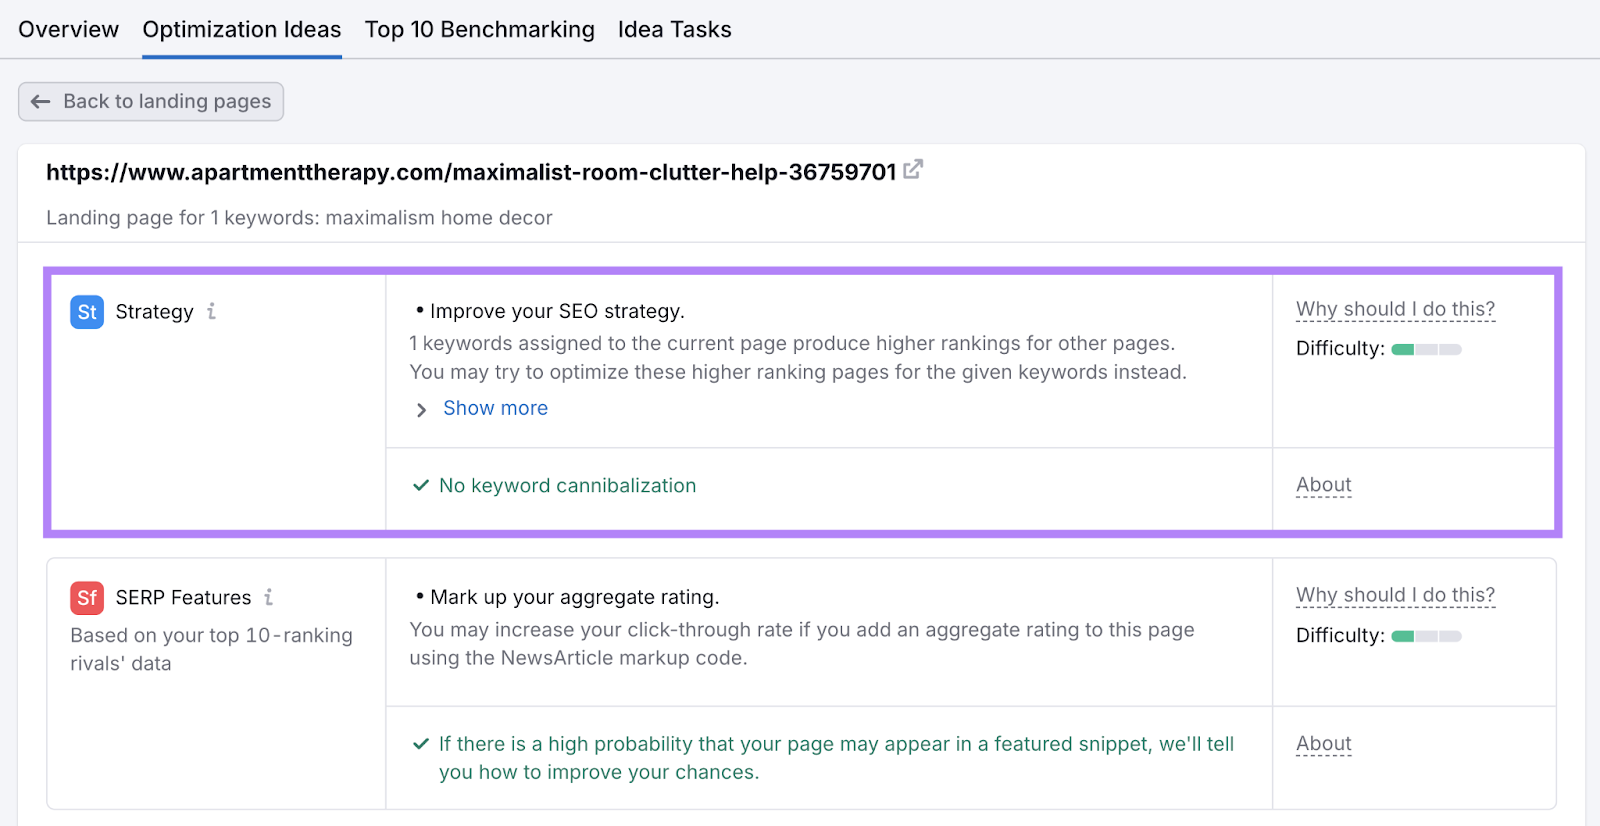This screenshot has height=826, width=1600.
Task: Click info icon next to Strategy
Action: [211, 312]
